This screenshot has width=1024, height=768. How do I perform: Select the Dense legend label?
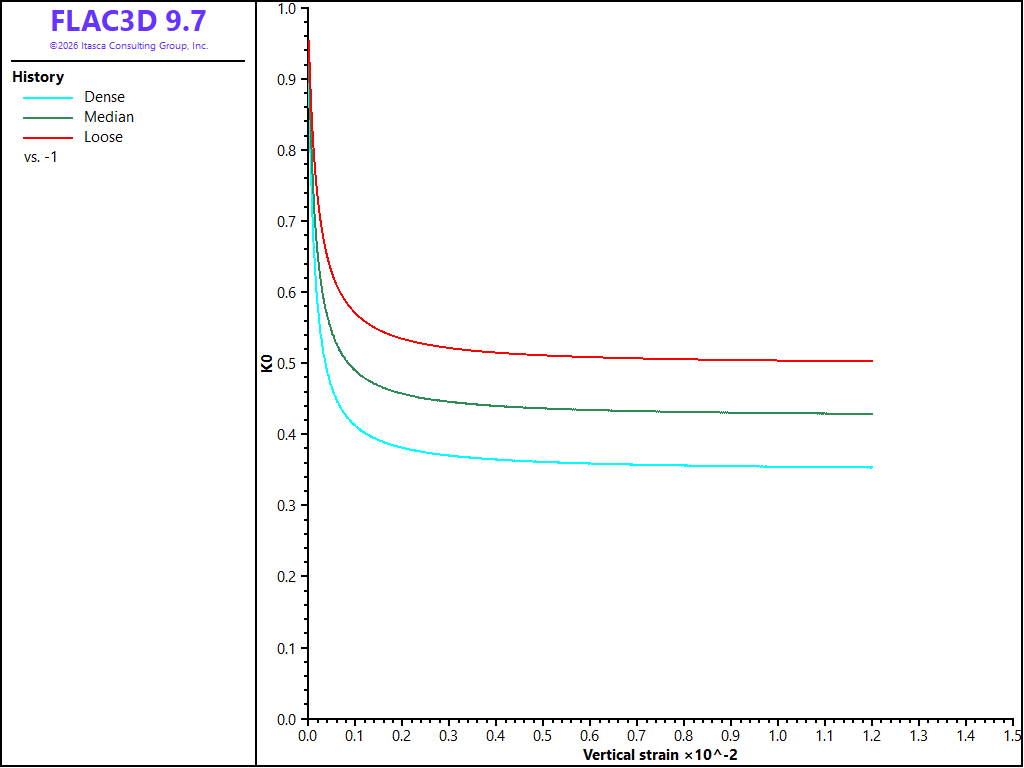[104, 97]
